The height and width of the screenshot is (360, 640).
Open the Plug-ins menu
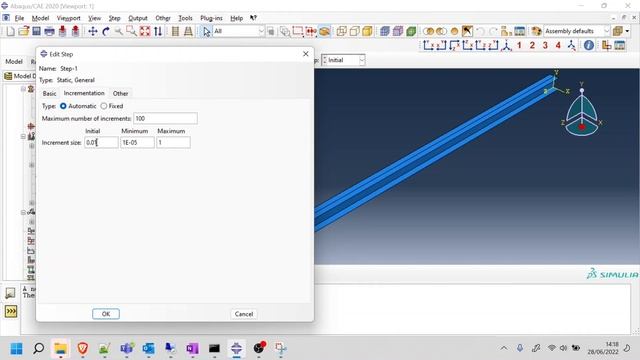coord(211,18)
